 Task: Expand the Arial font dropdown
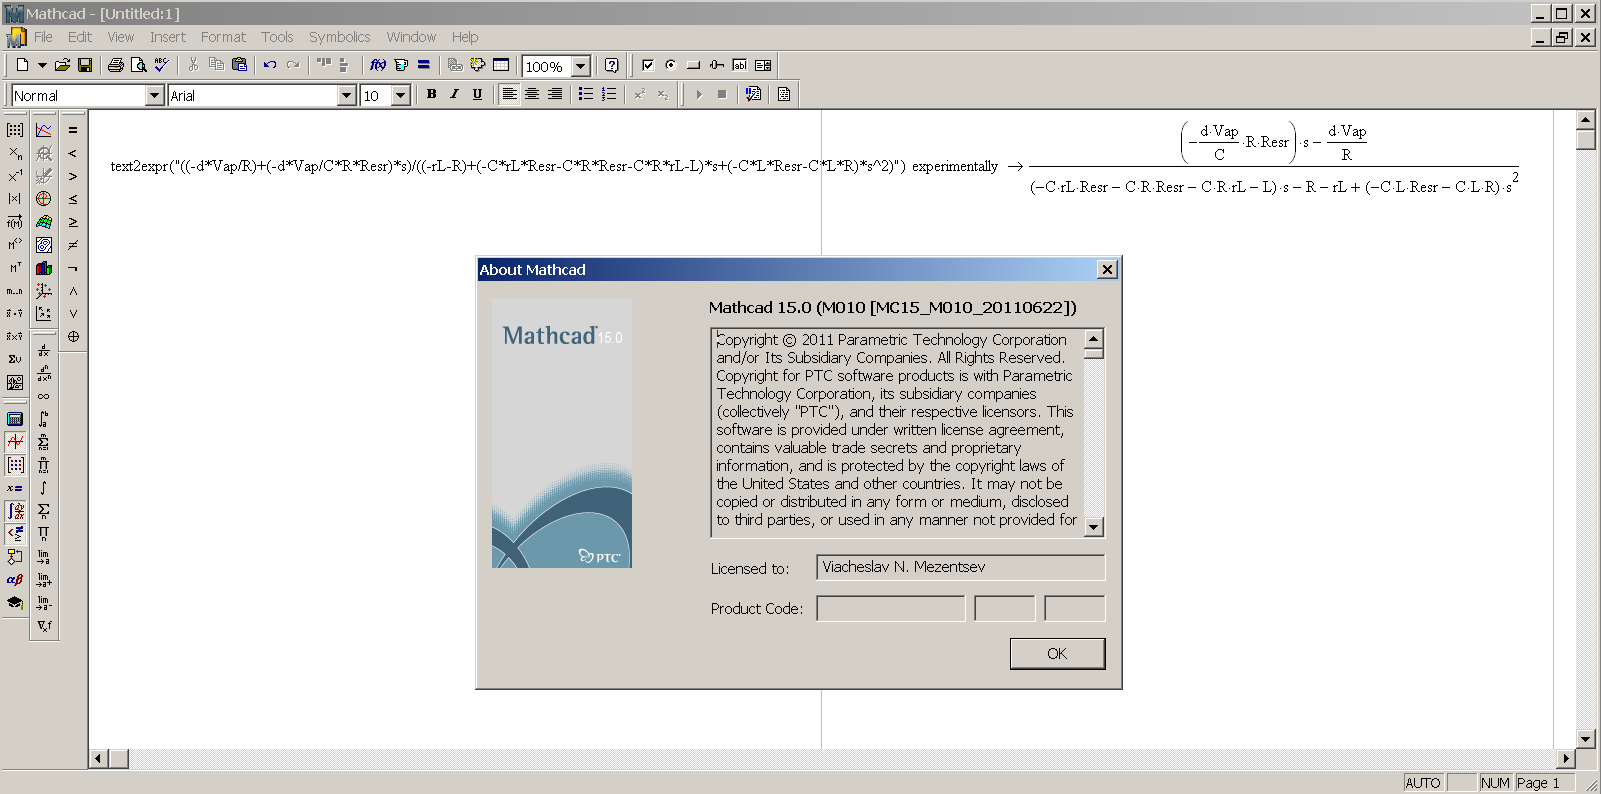click(347, 95)
